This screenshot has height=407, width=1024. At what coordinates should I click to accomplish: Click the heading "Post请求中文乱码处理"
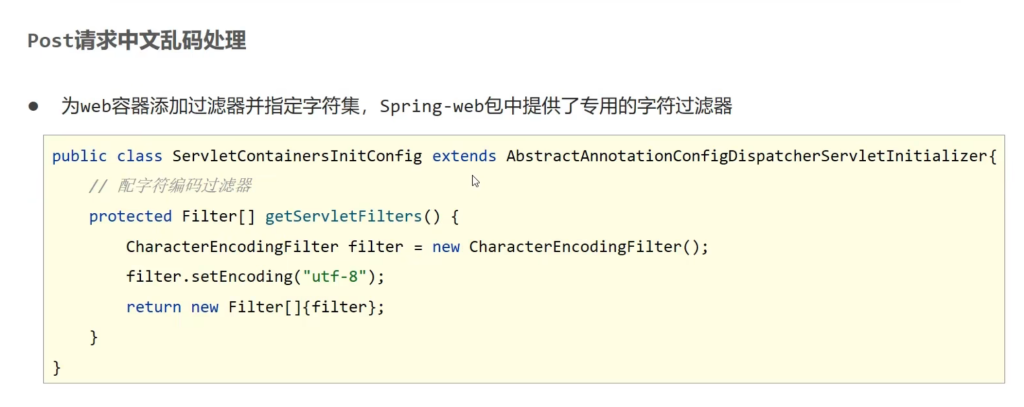(x=137, y=41)
